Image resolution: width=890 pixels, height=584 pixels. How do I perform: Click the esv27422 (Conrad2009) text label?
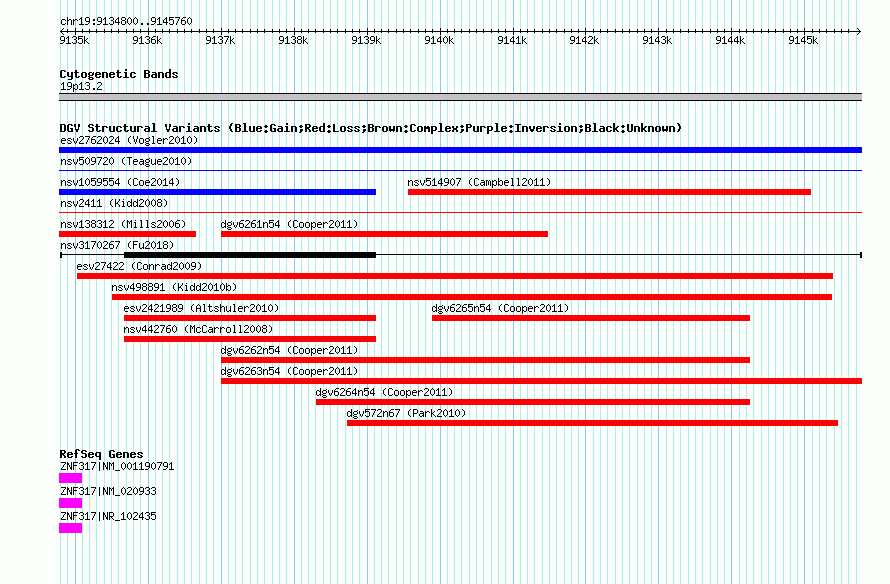click(139, 266)
